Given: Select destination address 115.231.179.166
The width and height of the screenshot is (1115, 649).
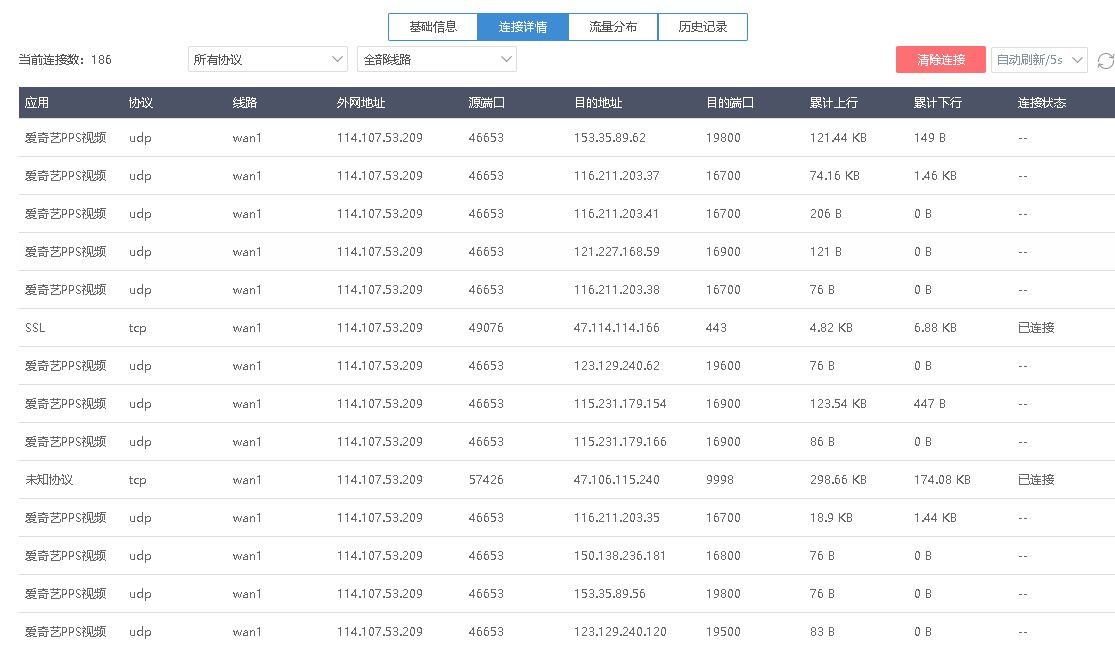Looking at the screenshot, I should 620,441.
